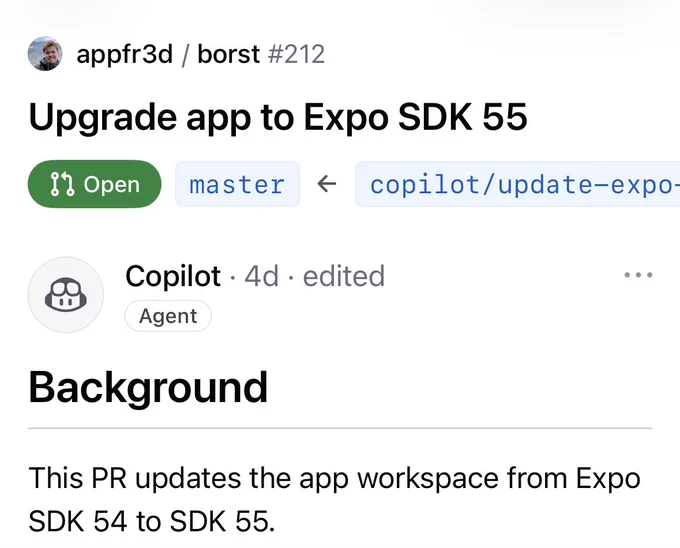Click pull request number #212
680x548 pixels.
pyautogui.click(x=296, y=54)
